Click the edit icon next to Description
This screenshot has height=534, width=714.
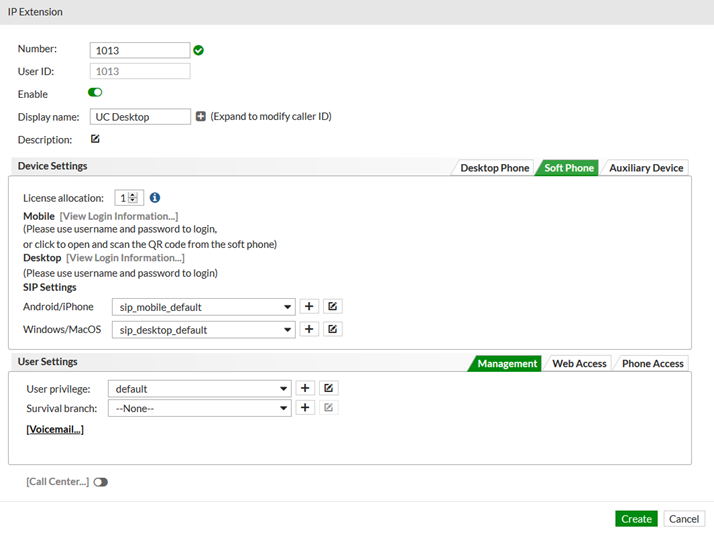[95, 139]
